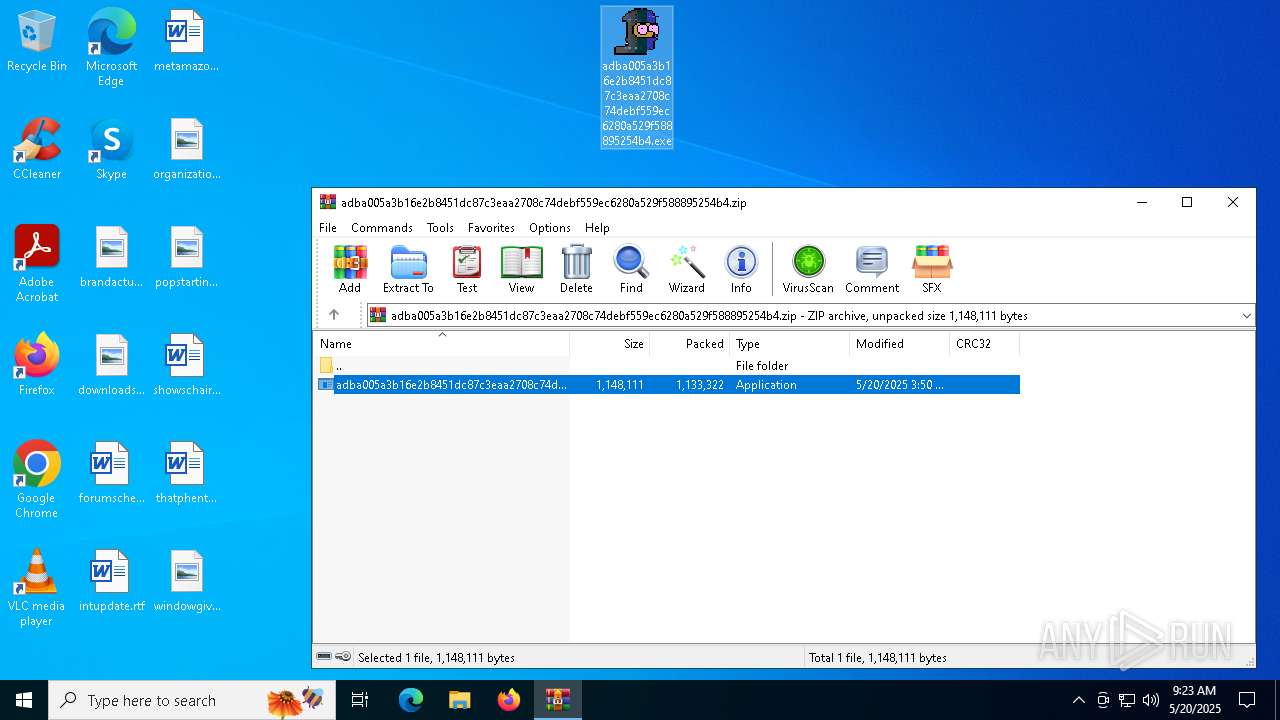The width and height of the screenshot is (1280, 720).
Task: Click the Add toolbar icon in WinRAR
Action: [350, 269]
